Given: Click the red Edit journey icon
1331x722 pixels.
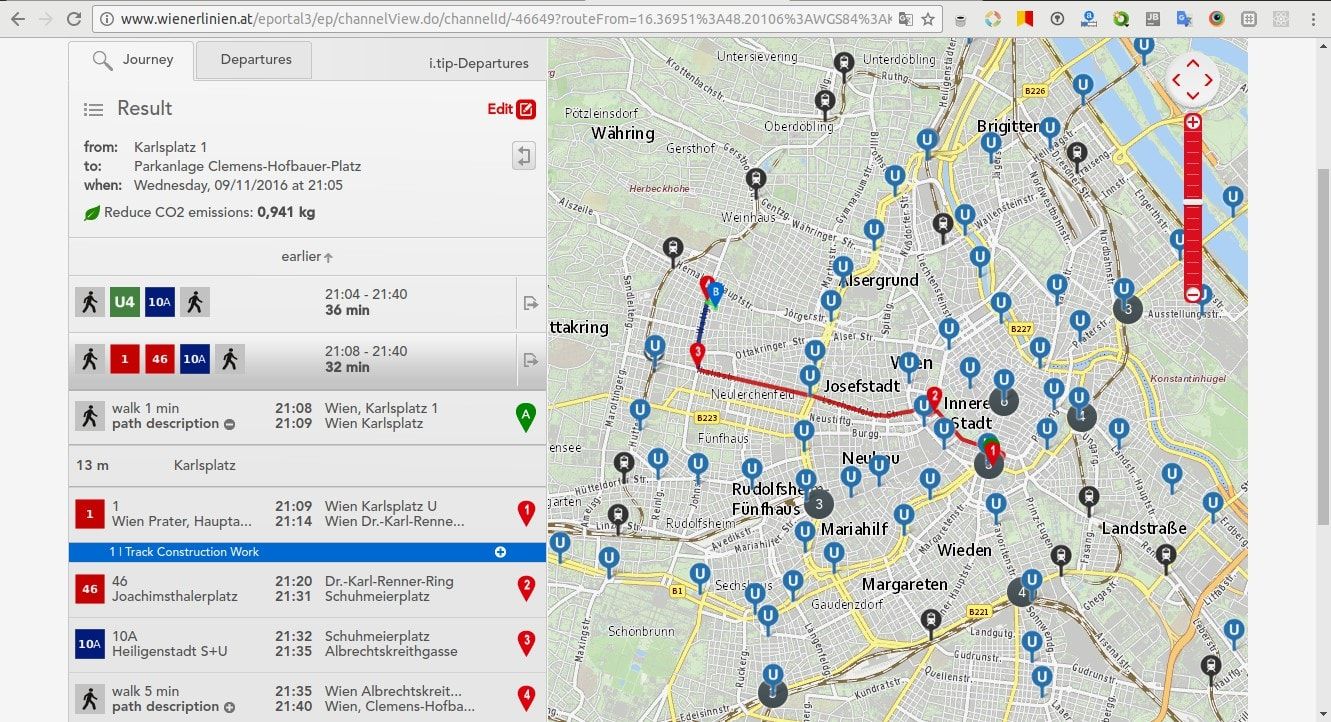Looking at the screenshot, I should click(526, 109).
